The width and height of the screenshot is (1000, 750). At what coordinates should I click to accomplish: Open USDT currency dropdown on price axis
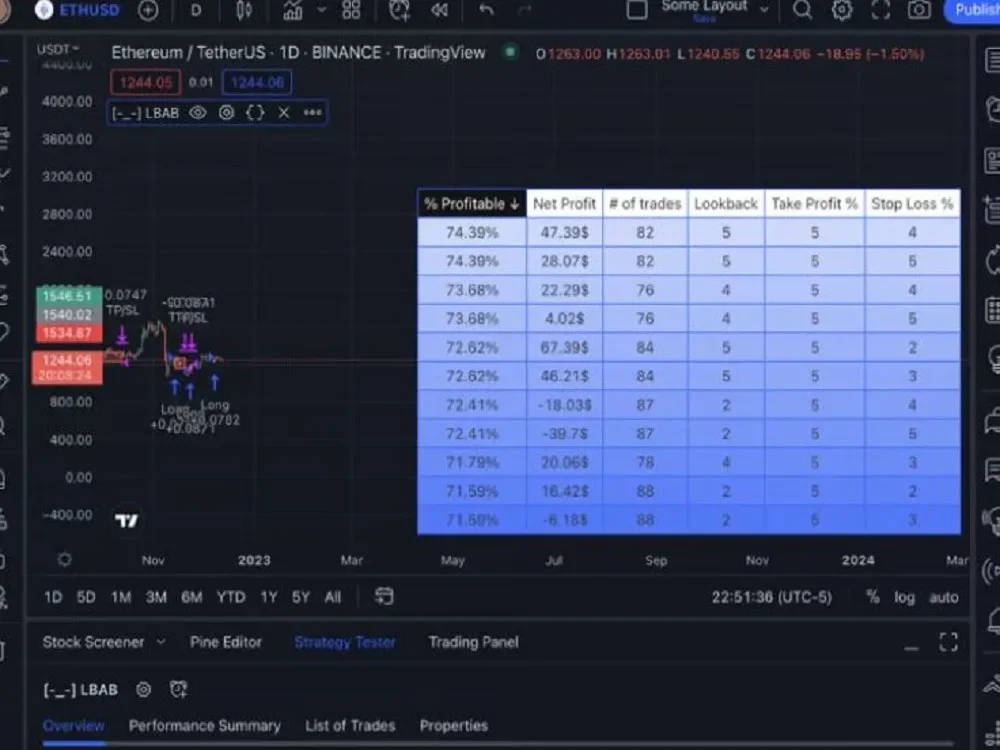57,49
